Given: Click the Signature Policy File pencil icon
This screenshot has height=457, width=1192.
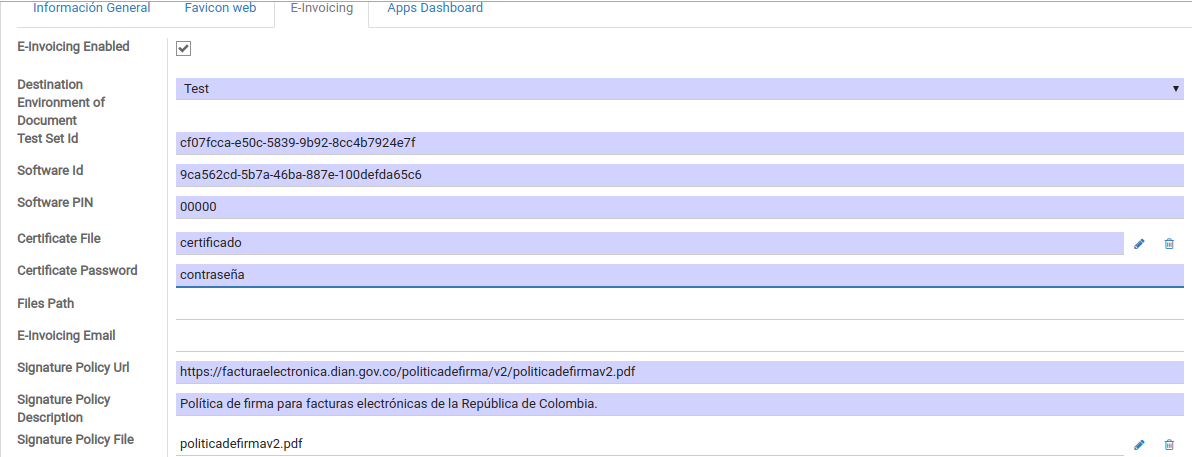Looking at the screenshot, I should tap(1139, 444).
